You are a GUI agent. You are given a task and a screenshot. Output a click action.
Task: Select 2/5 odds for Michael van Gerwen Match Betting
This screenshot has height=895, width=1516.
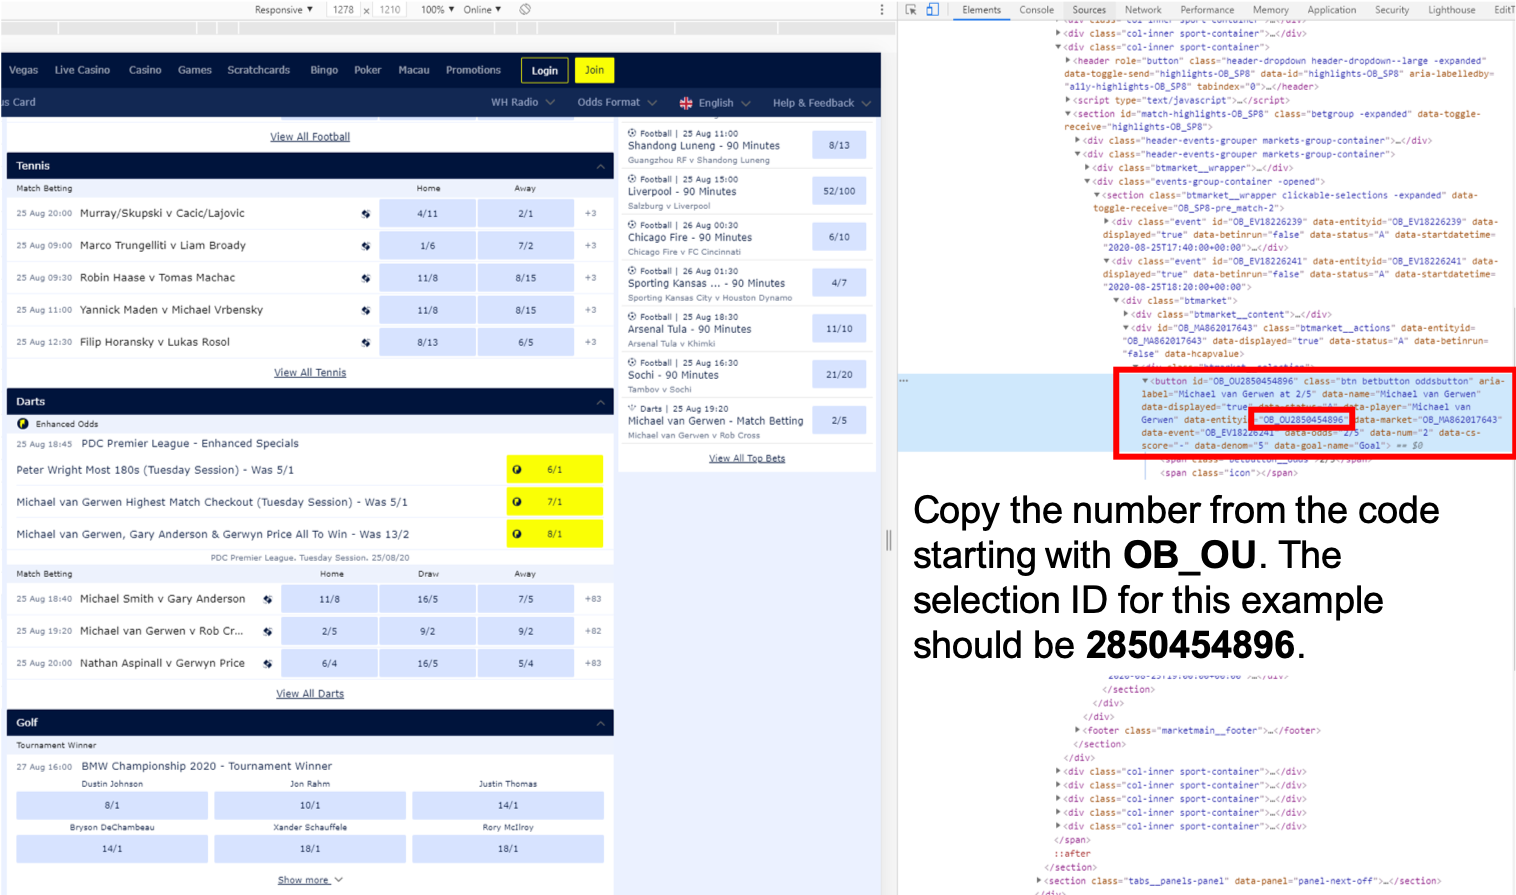(x=839, y=421)
